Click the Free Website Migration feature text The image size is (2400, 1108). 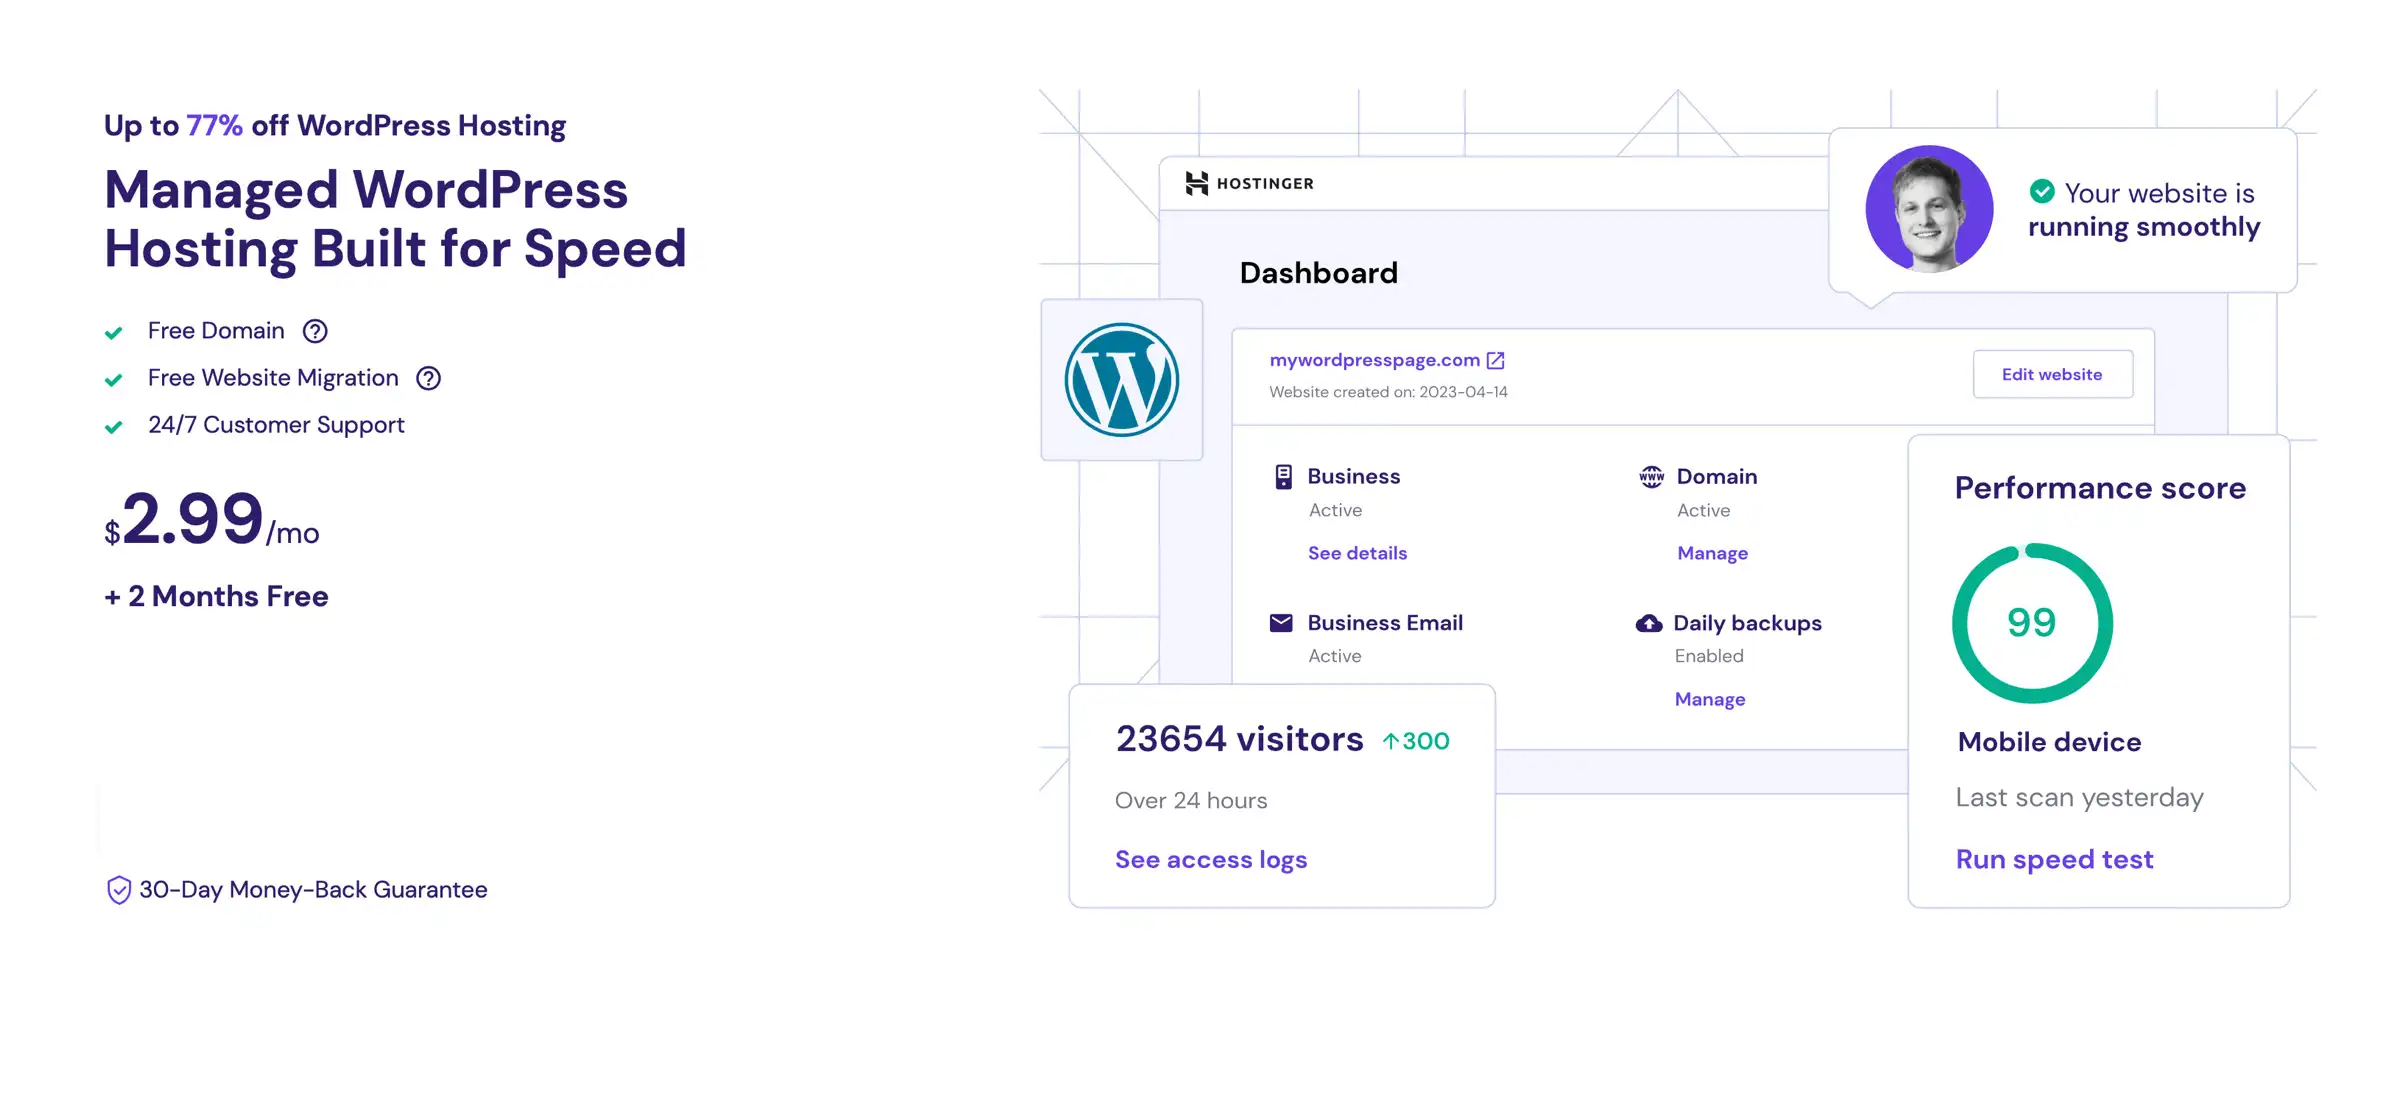pyautogui.click(x=273, y=378)
